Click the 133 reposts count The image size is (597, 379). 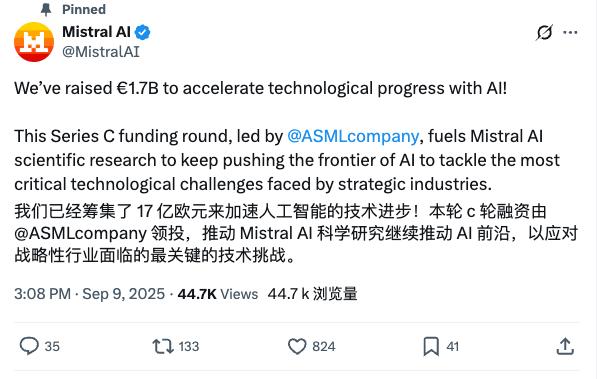(189, 346)
